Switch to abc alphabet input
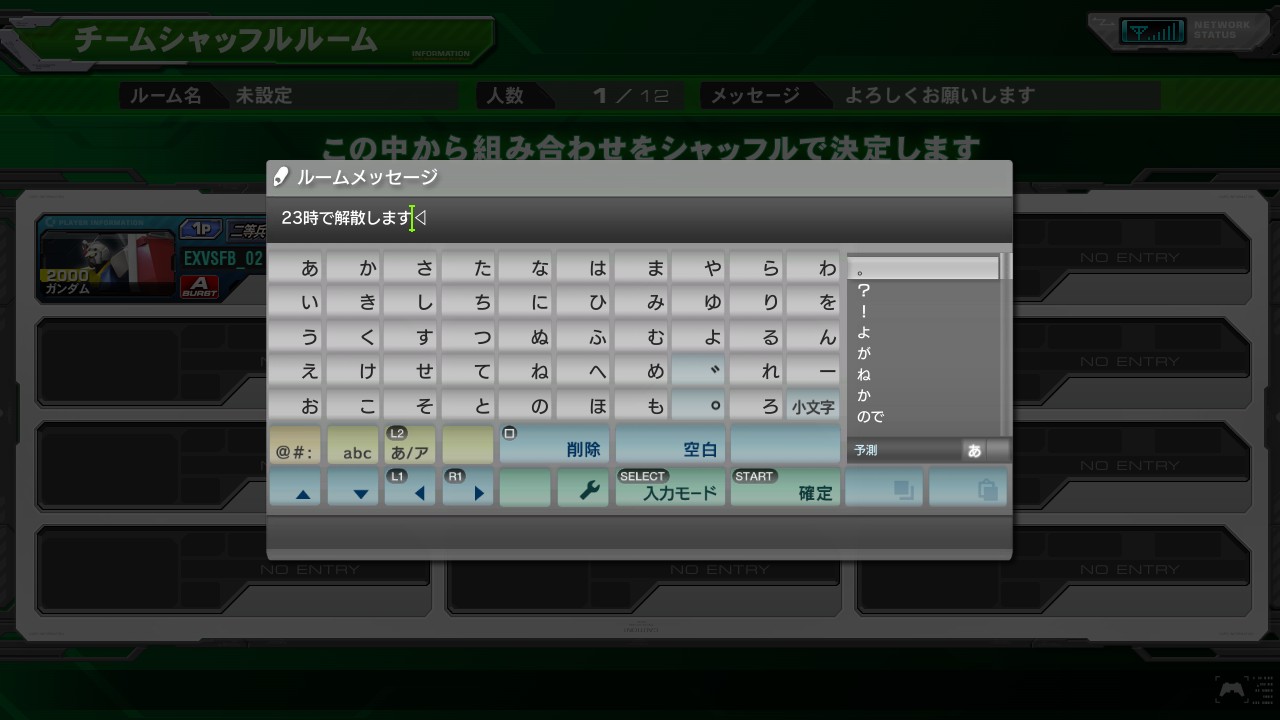The image size is (1280, 720). point(353,446)
